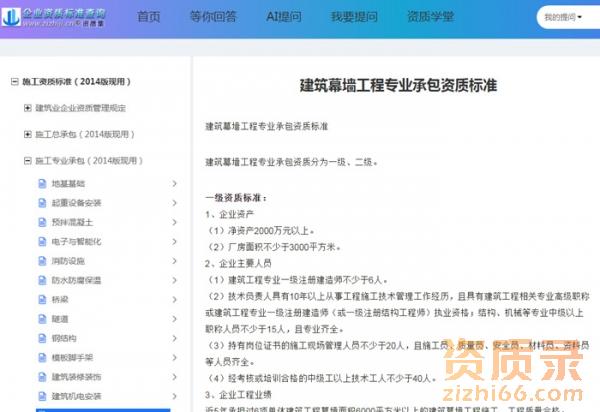Select the 消防设施 document icon
This screenshot has height=412, width=600.
click(x=42, y=261)
